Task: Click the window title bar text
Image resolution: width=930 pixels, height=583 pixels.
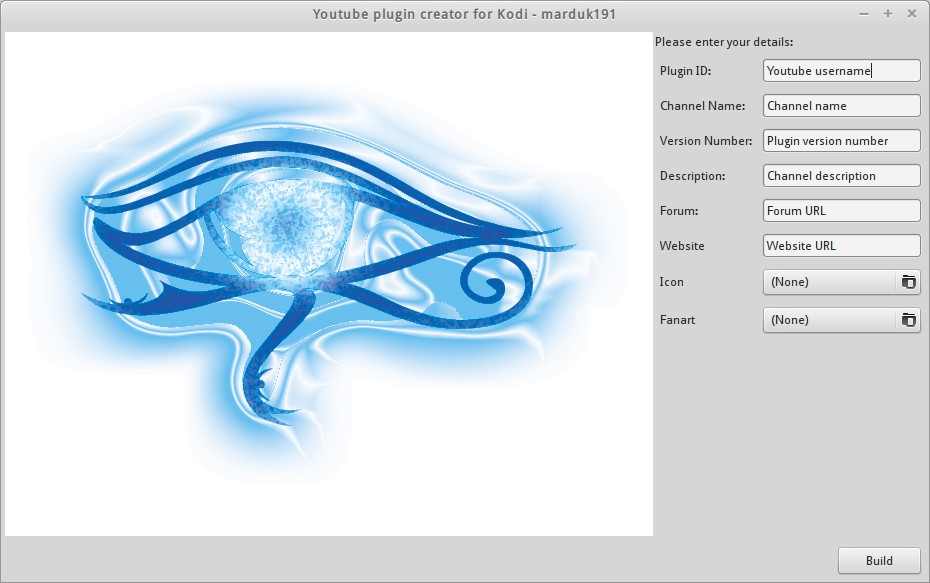Action: pos(464,14)
